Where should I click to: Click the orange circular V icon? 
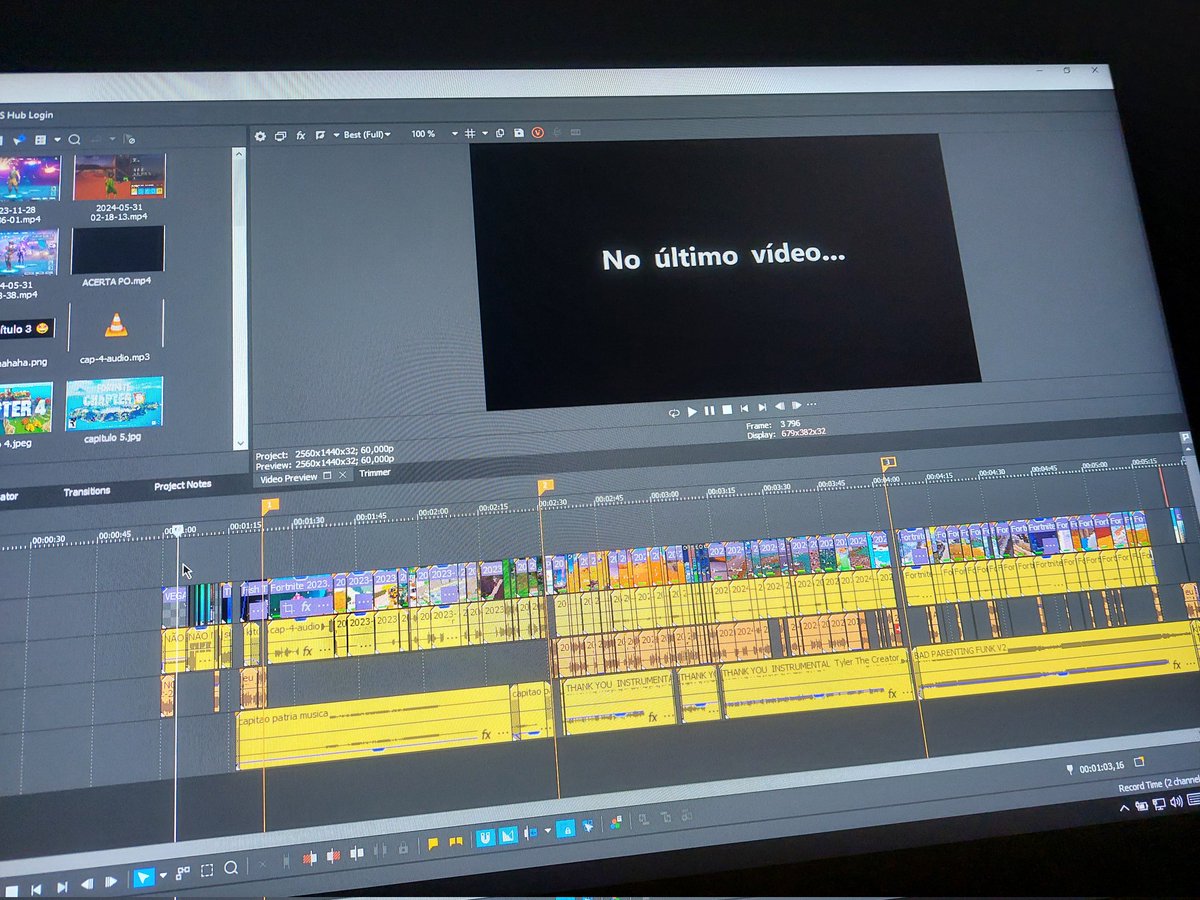[538, 132]
